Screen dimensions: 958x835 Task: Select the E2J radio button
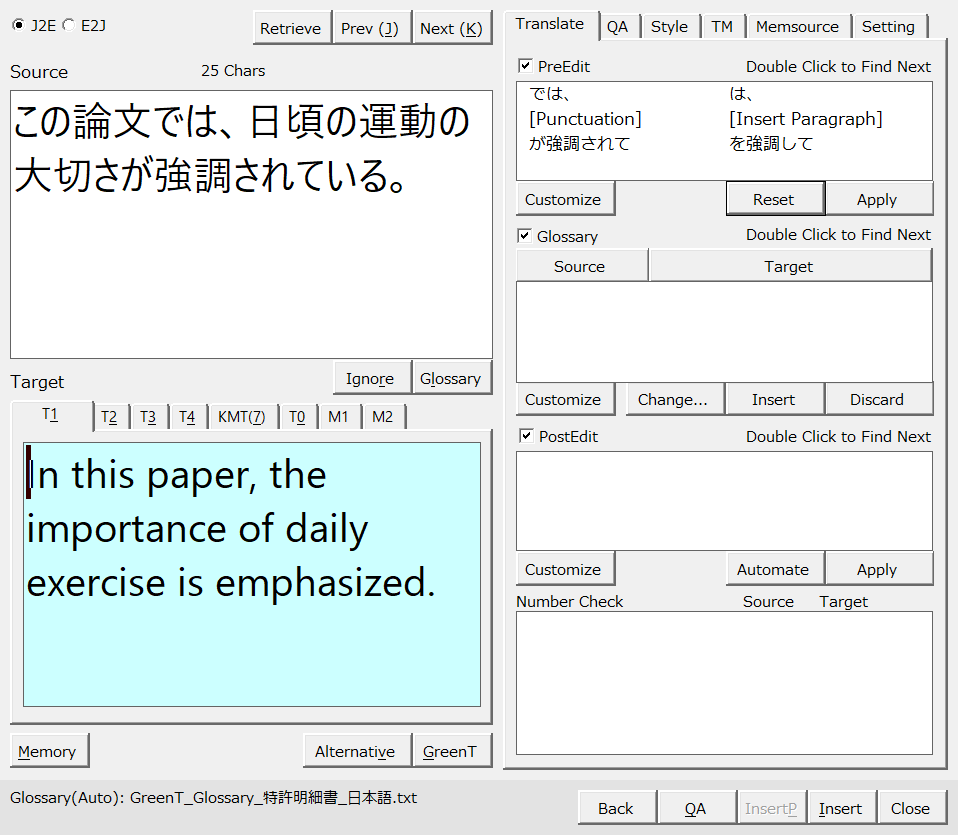click(x=68, y=25)
